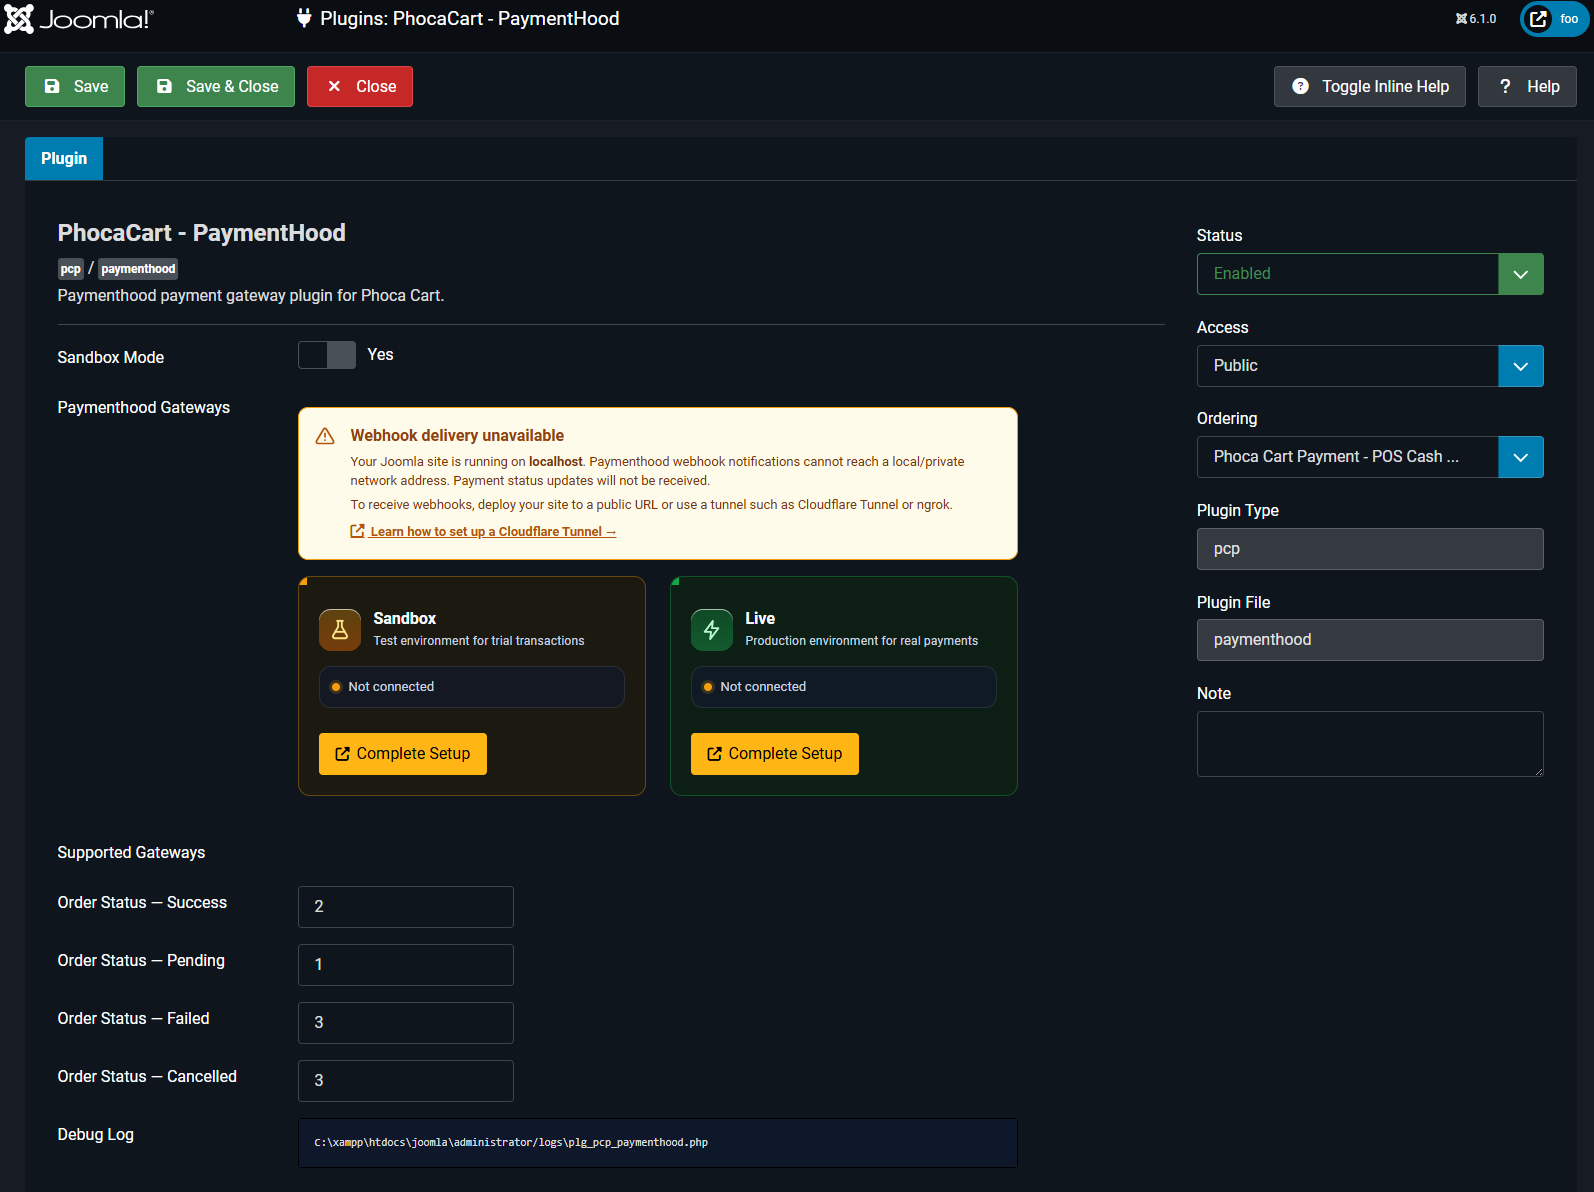Click the orange status dot in Sandbox card
Image resolution: width=1594 pixels, height=1192 pixels.
click(336, 687)
